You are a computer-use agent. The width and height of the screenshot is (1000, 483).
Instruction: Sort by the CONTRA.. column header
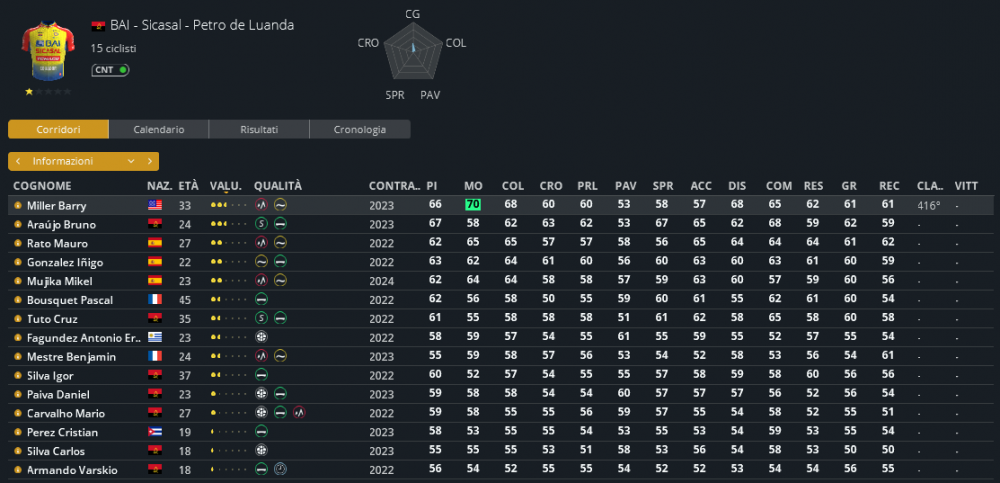click(x=394, y=186)
